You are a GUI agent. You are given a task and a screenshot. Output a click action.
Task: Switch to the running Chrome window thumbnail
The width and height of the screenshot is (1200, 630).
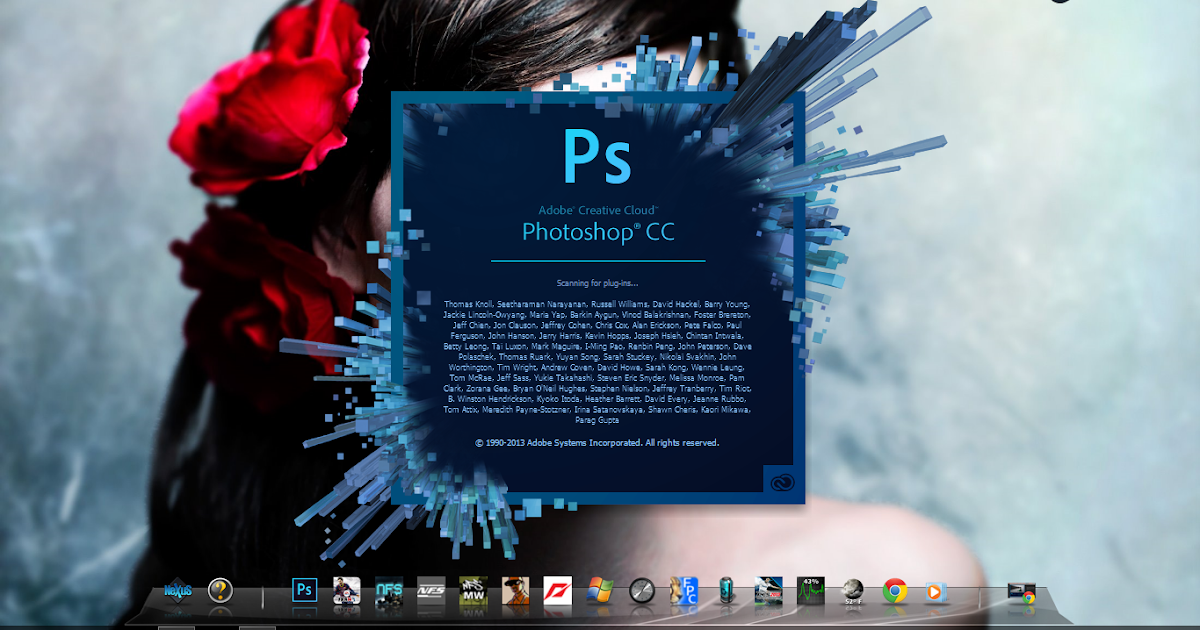[1022, 592]
